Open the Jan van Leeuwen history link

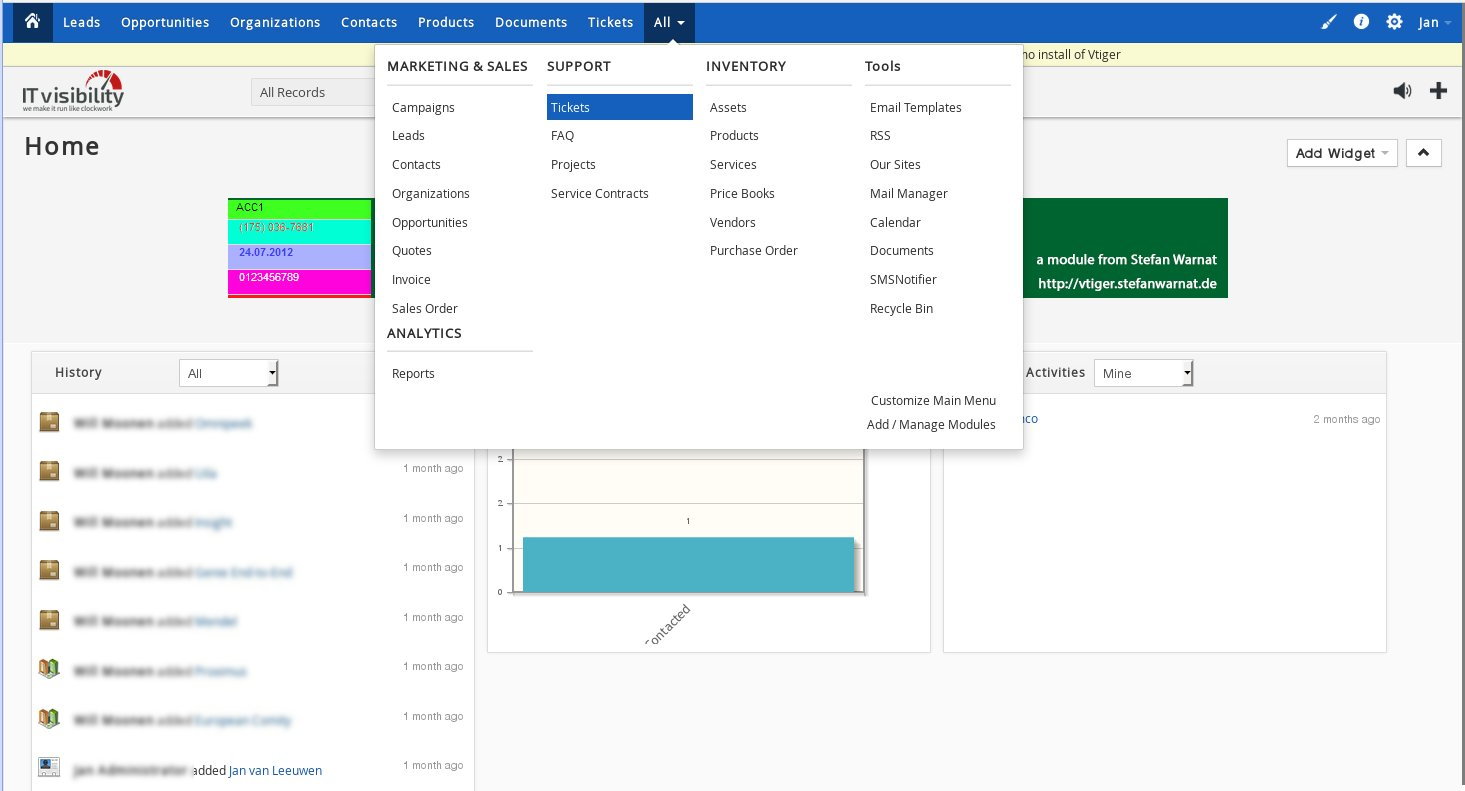click(275, 770)
